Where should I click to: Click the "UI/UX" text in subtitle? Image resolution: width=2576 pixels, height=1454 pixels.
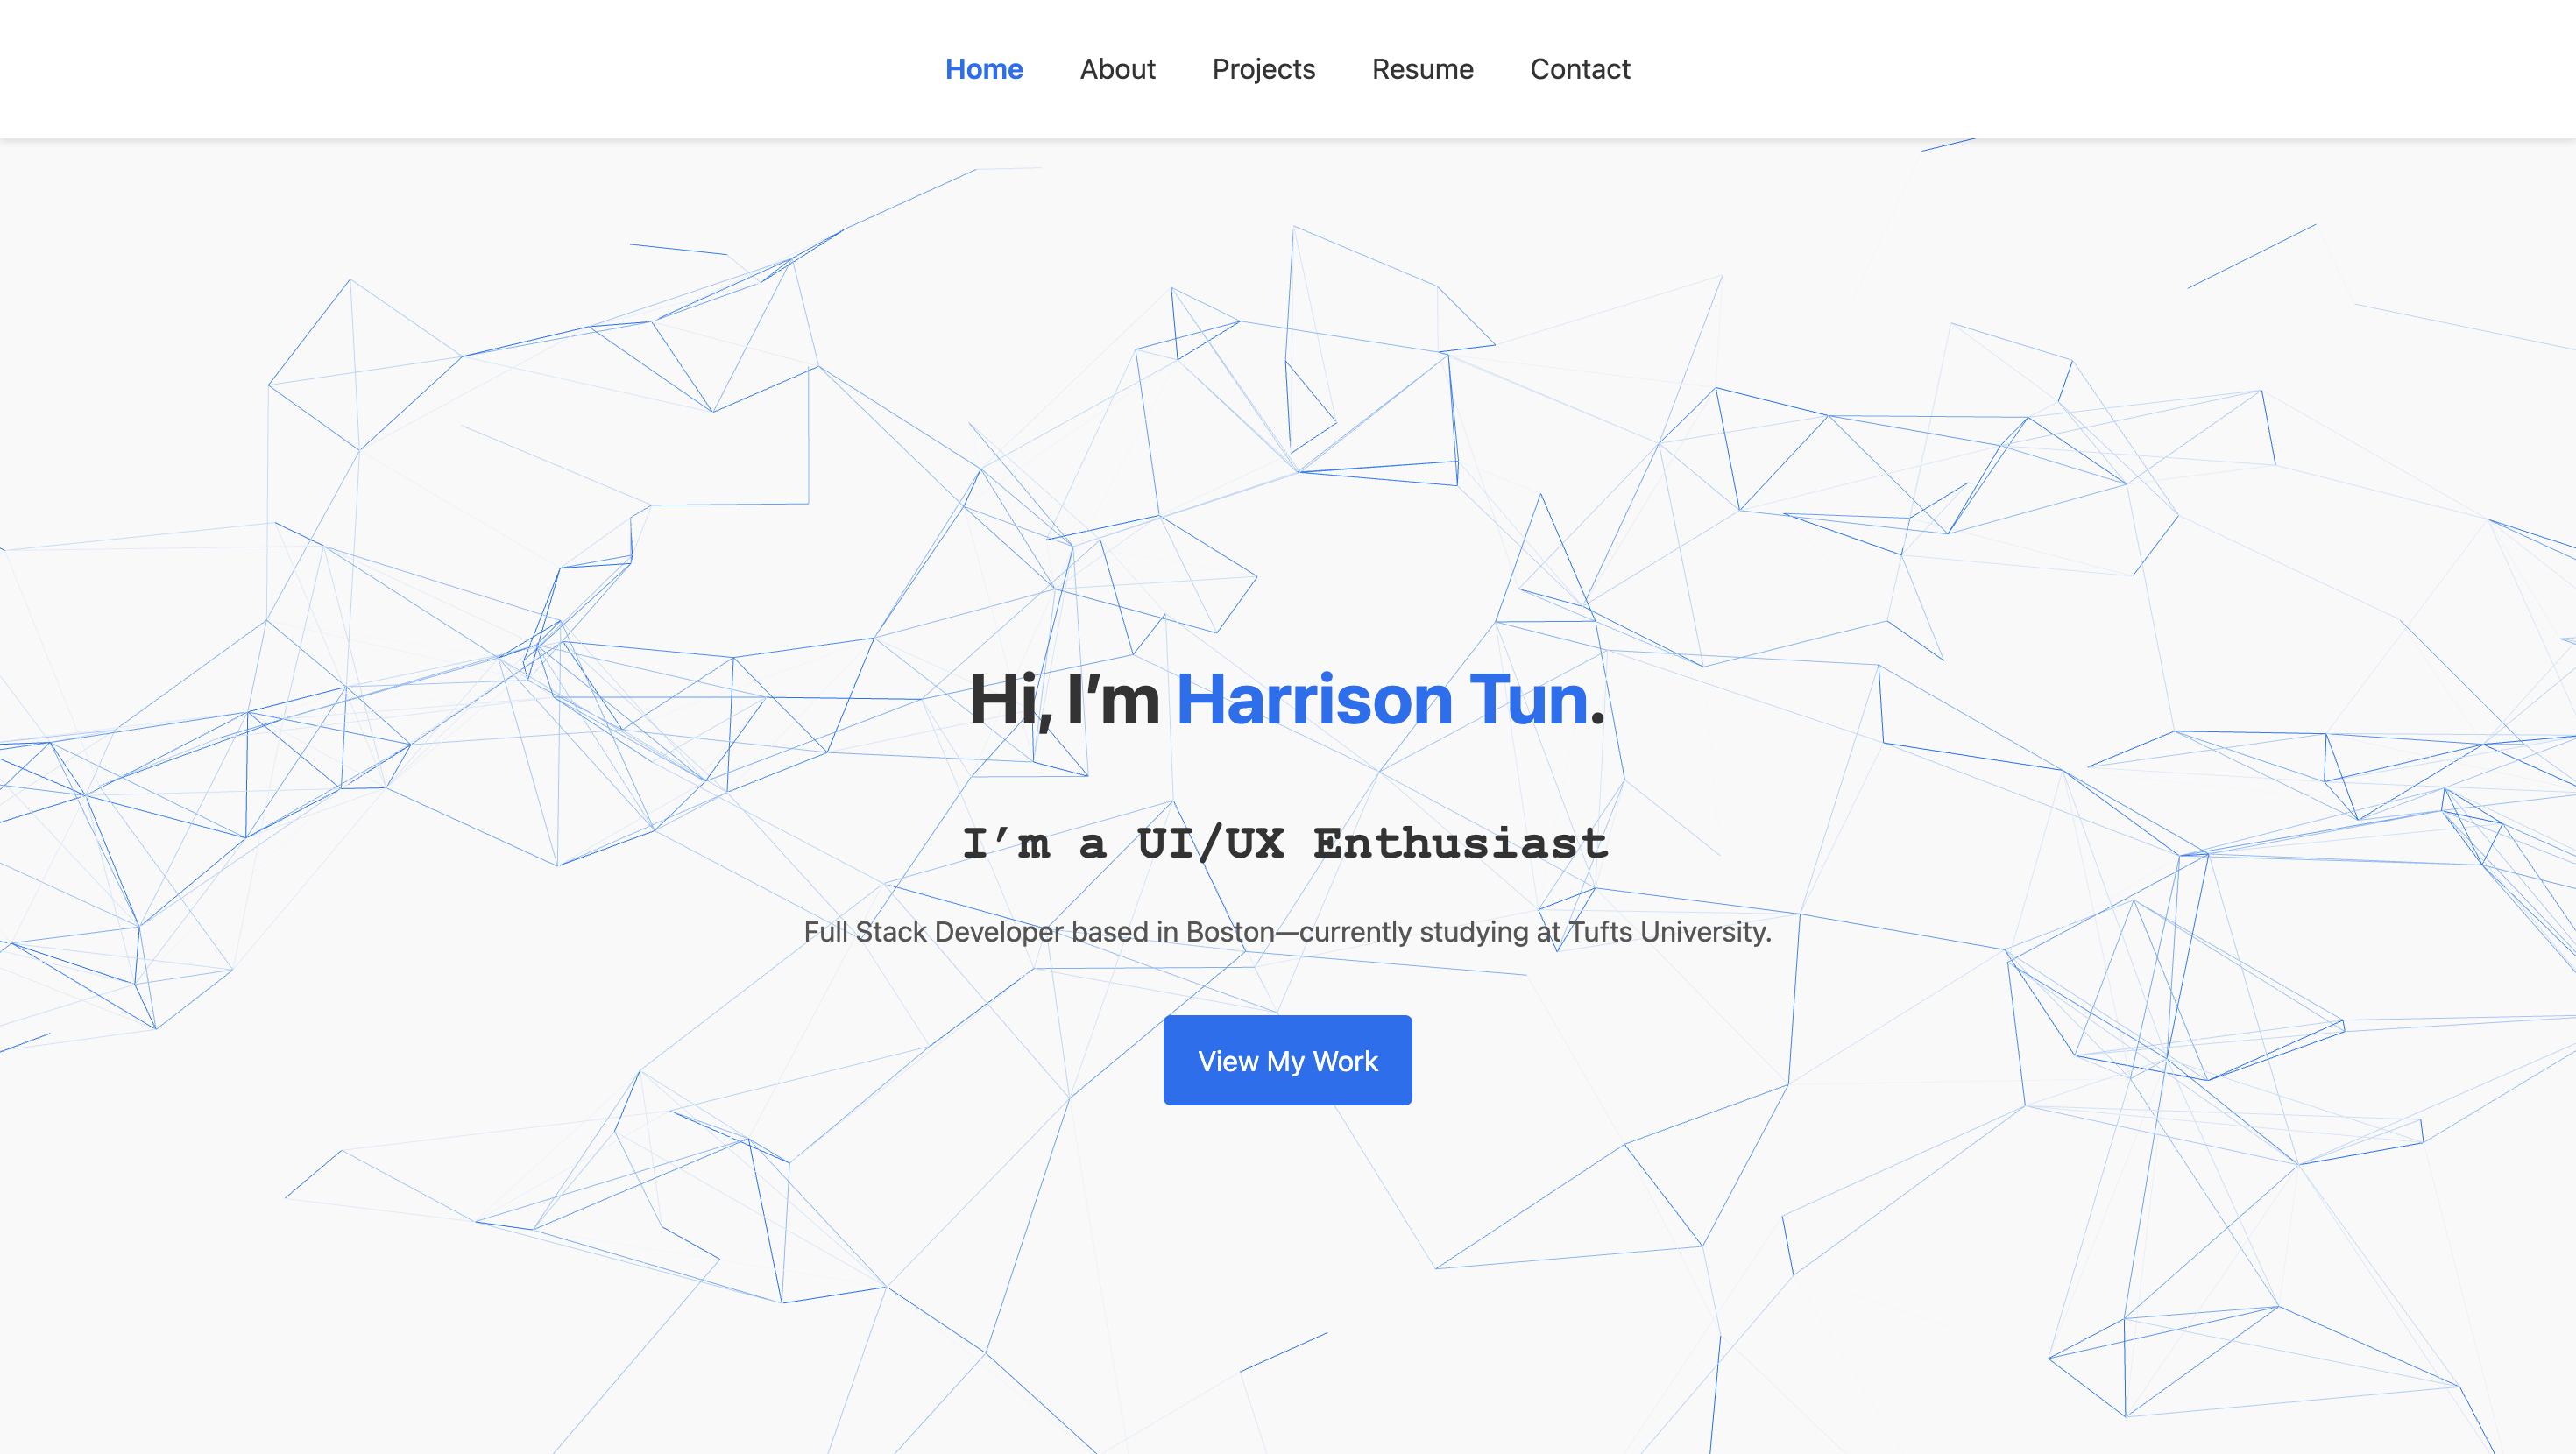(1210, 844)
